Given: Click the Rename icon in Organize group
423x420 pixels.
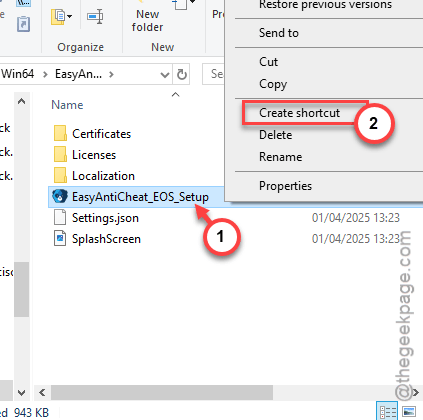Looking at the screenshot, I should [x=95, y=16].
